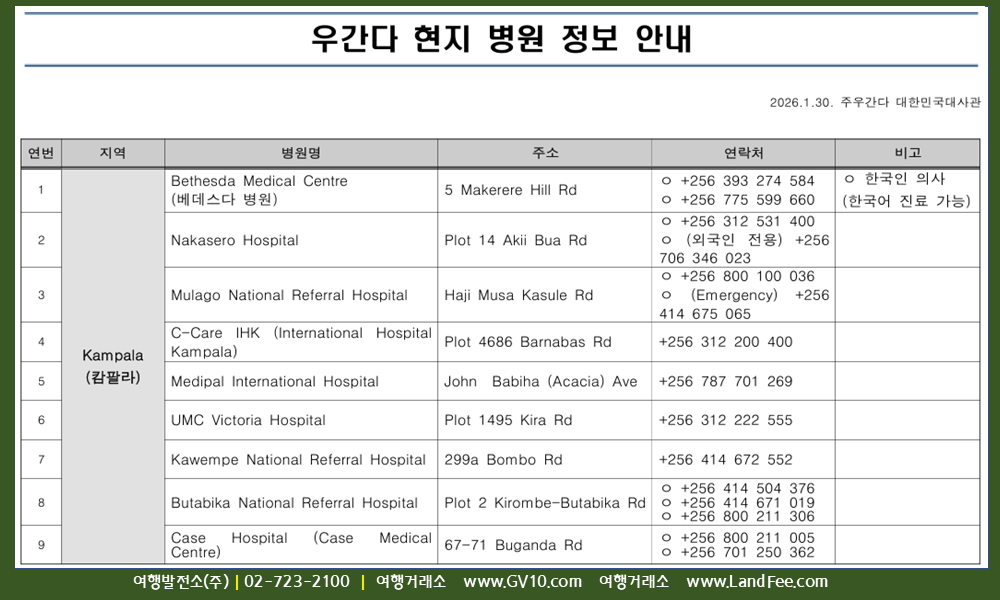Click the Kampala (캄팔라) region cell
1000x600 pixels.
[113, 366]
